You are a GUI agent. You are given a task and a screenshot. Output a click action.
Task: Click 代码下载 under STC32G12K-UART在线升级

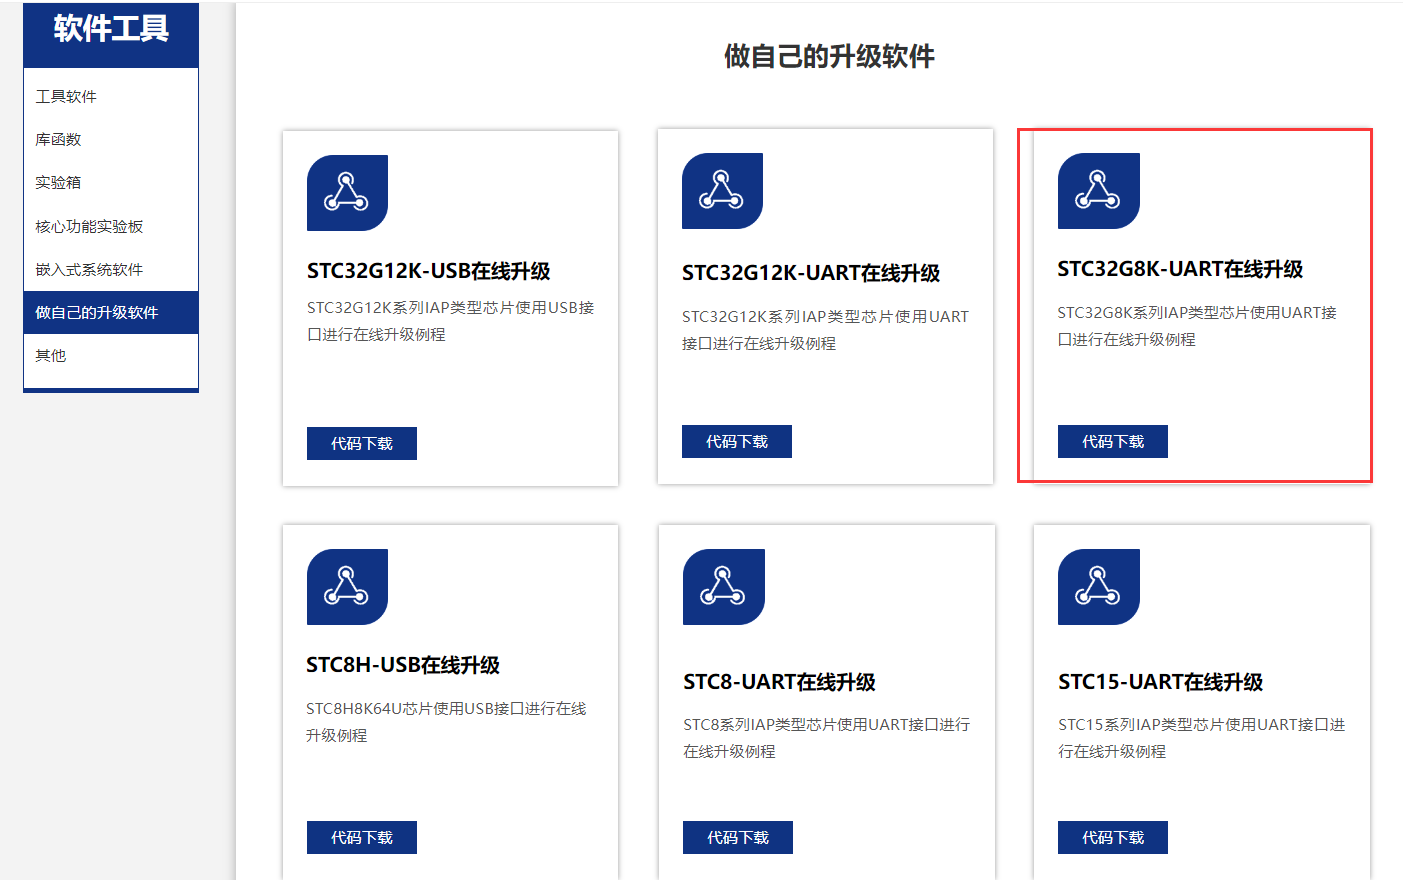point(737,441)
